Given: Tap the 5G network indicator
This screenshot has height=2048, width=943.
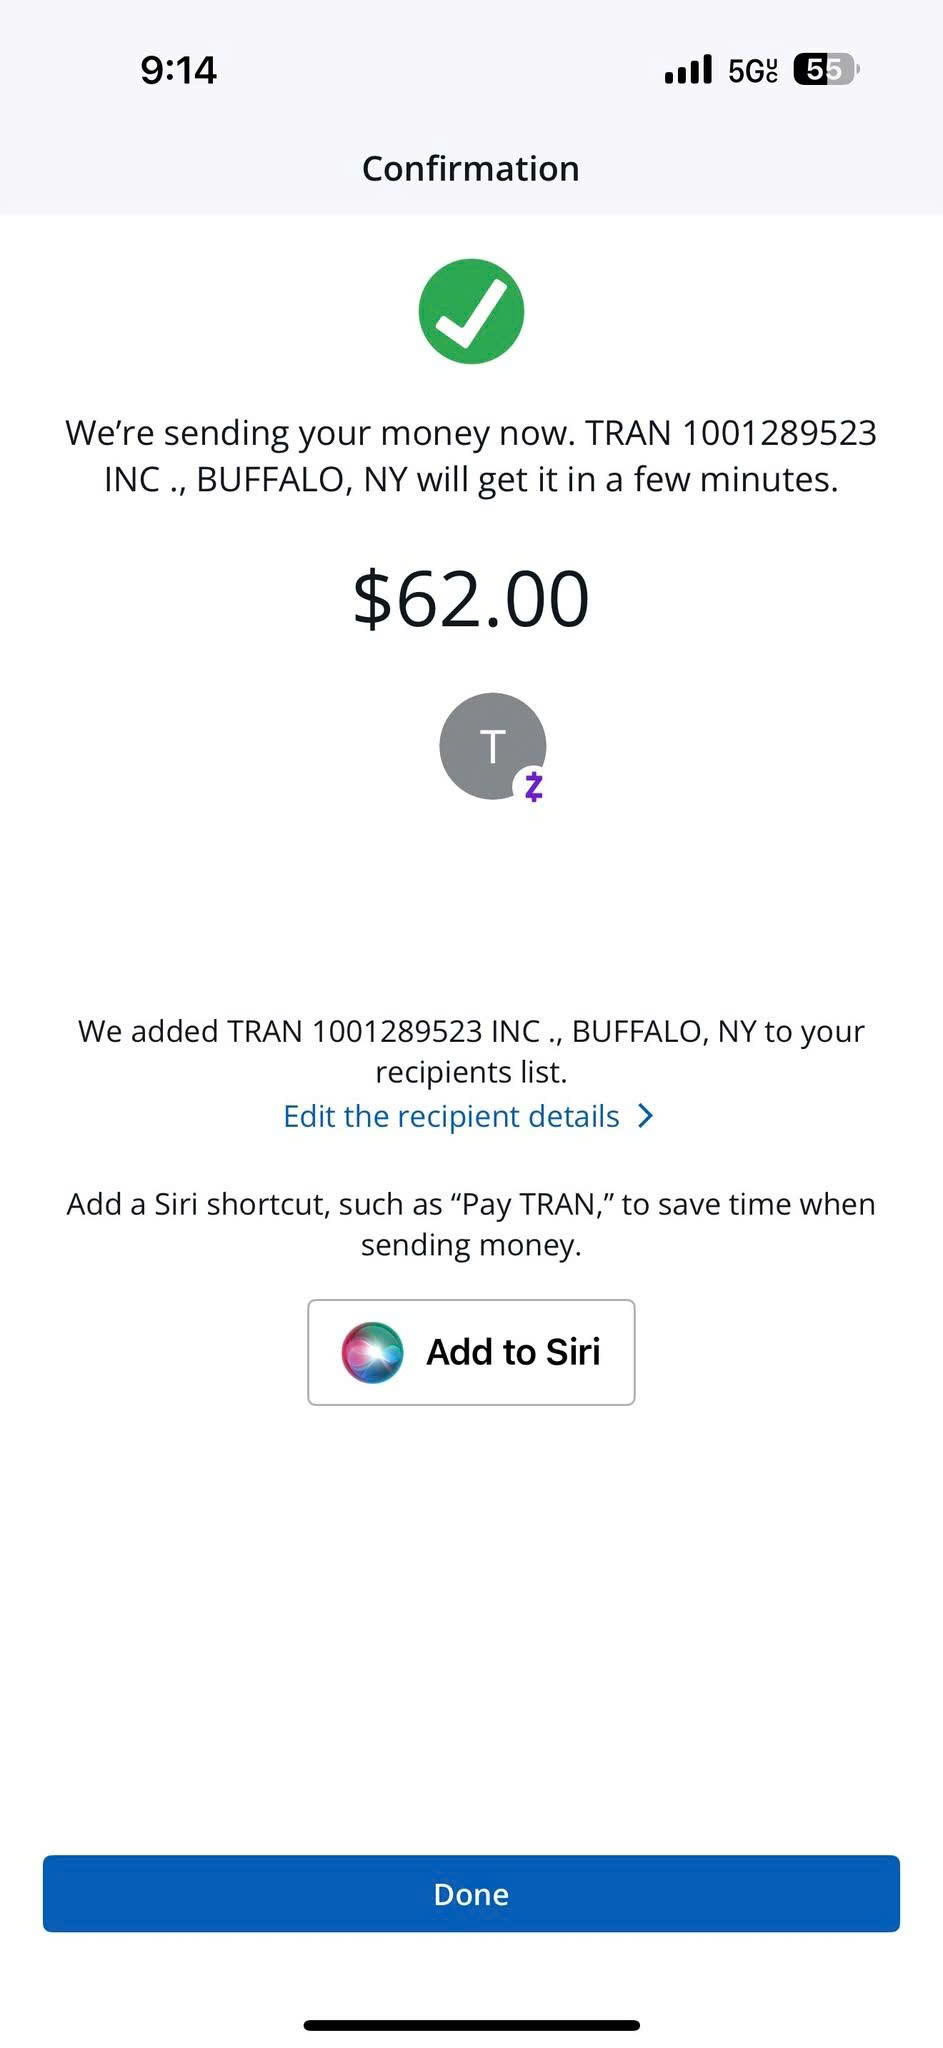Looking at the screenshot, I should 752,71.
